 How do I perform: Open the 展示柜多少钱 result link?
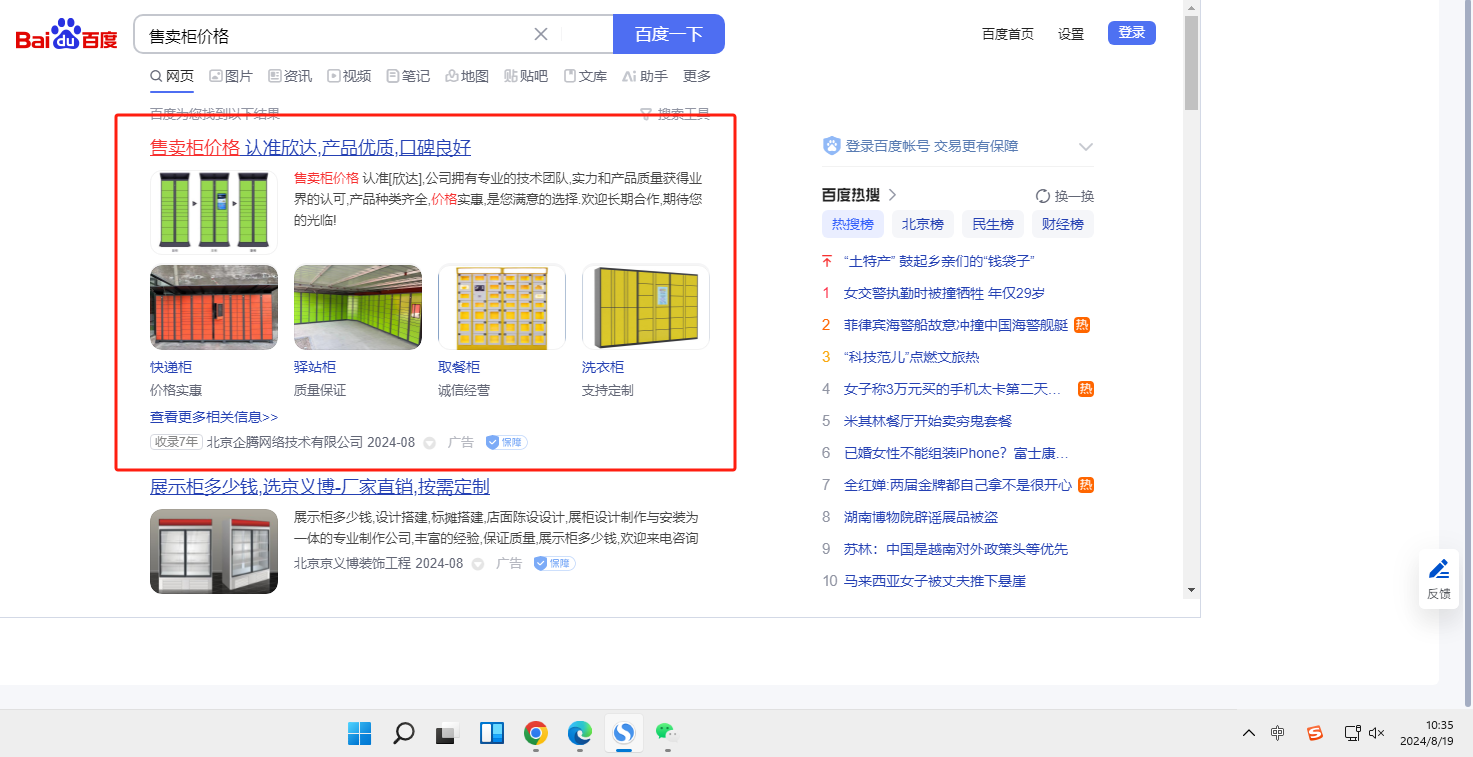click(319, 487)
